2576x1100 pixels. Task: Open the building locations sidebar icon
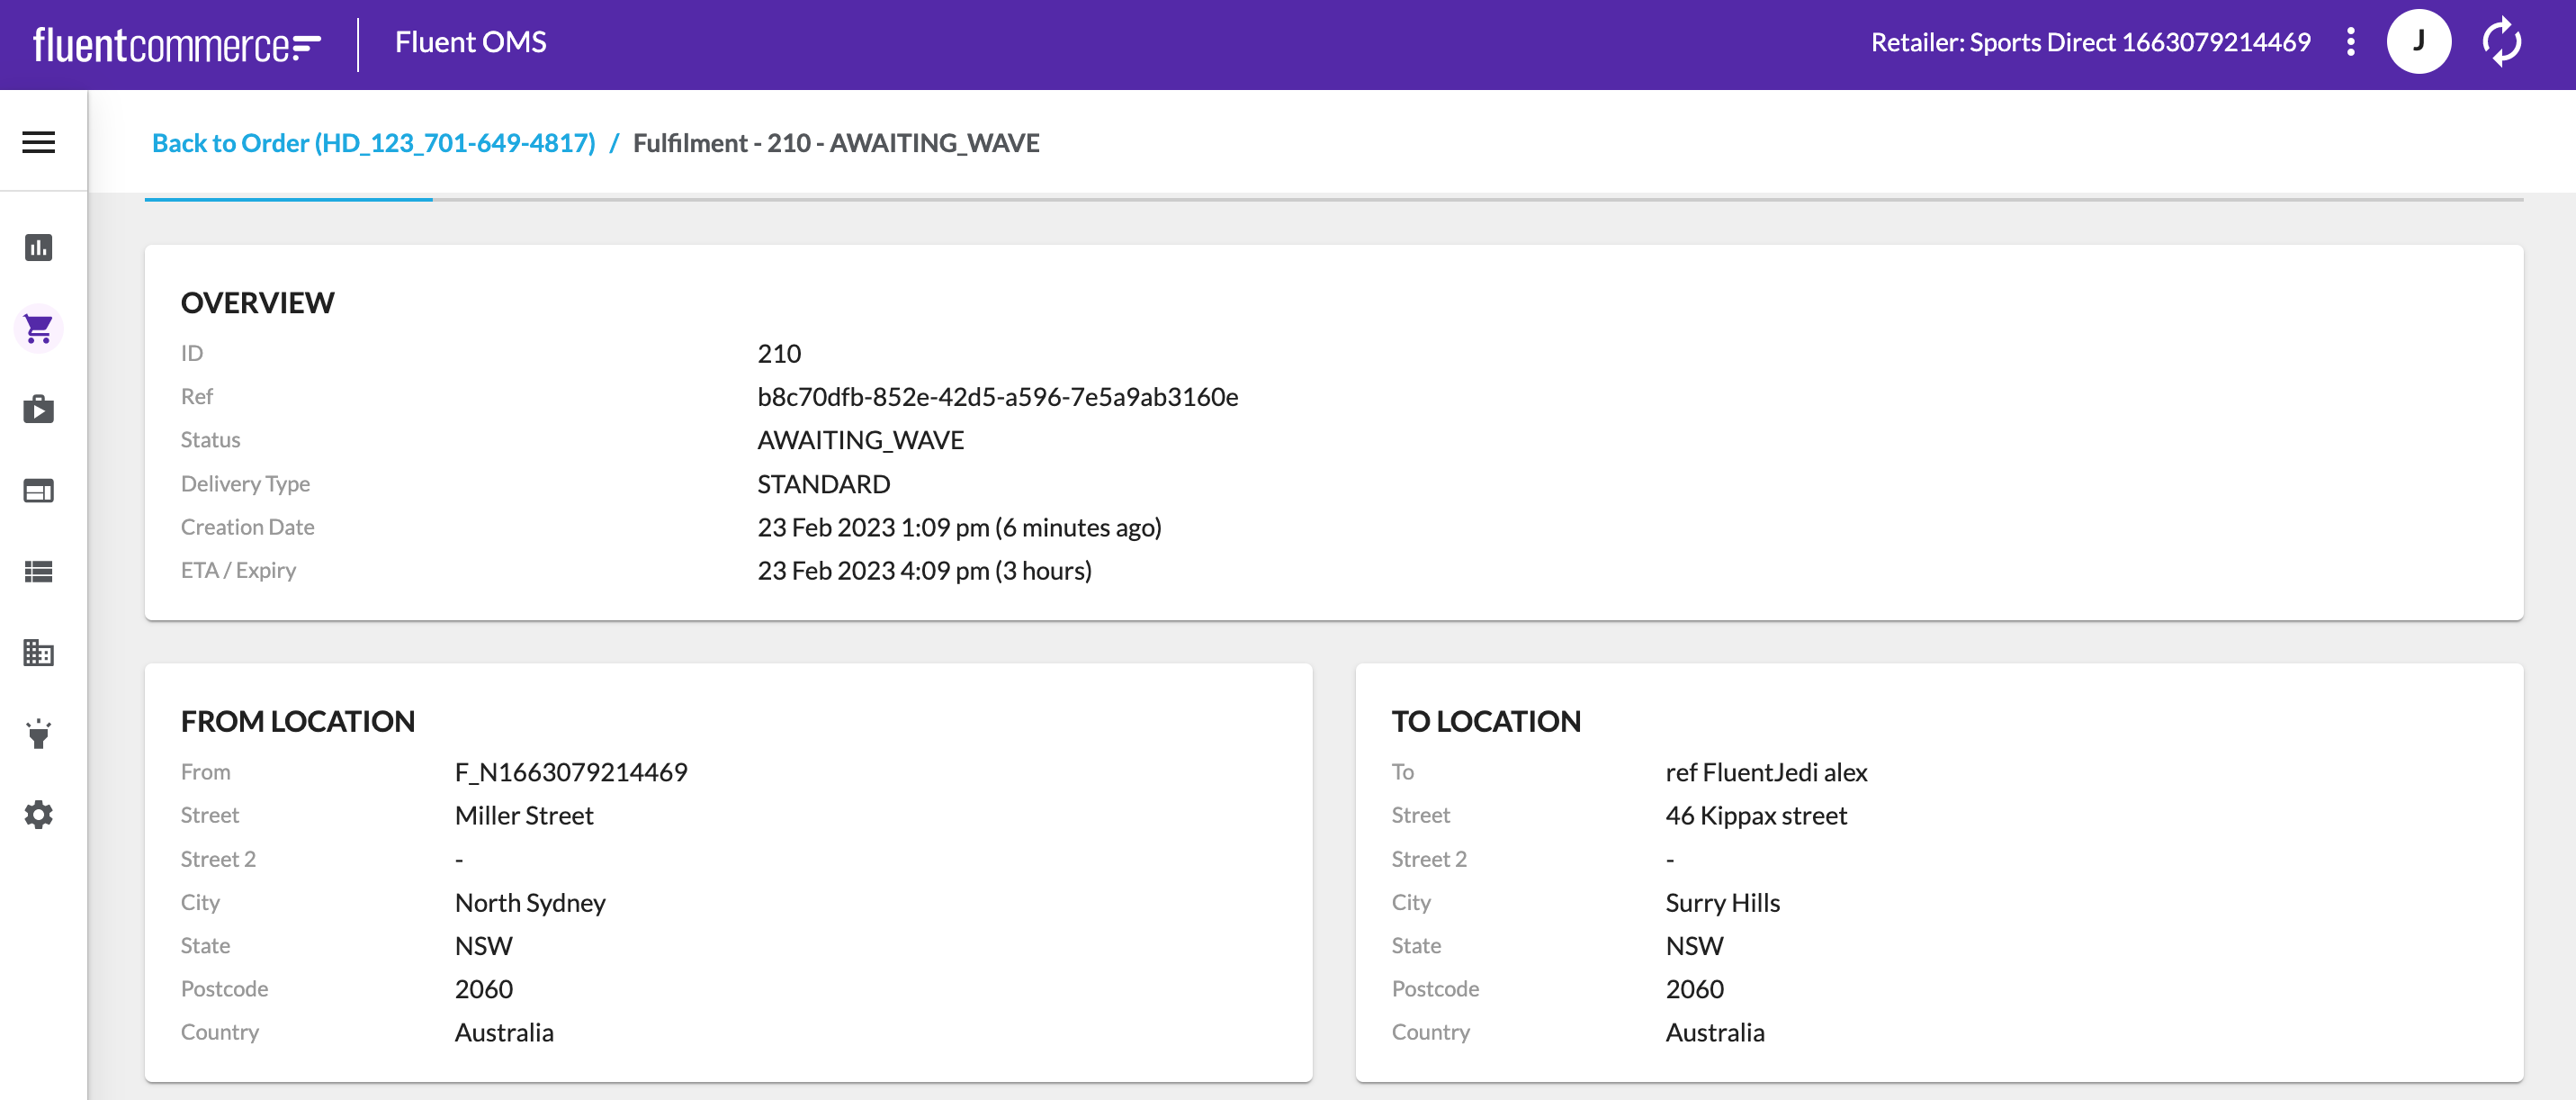click(x=38, y=653)
